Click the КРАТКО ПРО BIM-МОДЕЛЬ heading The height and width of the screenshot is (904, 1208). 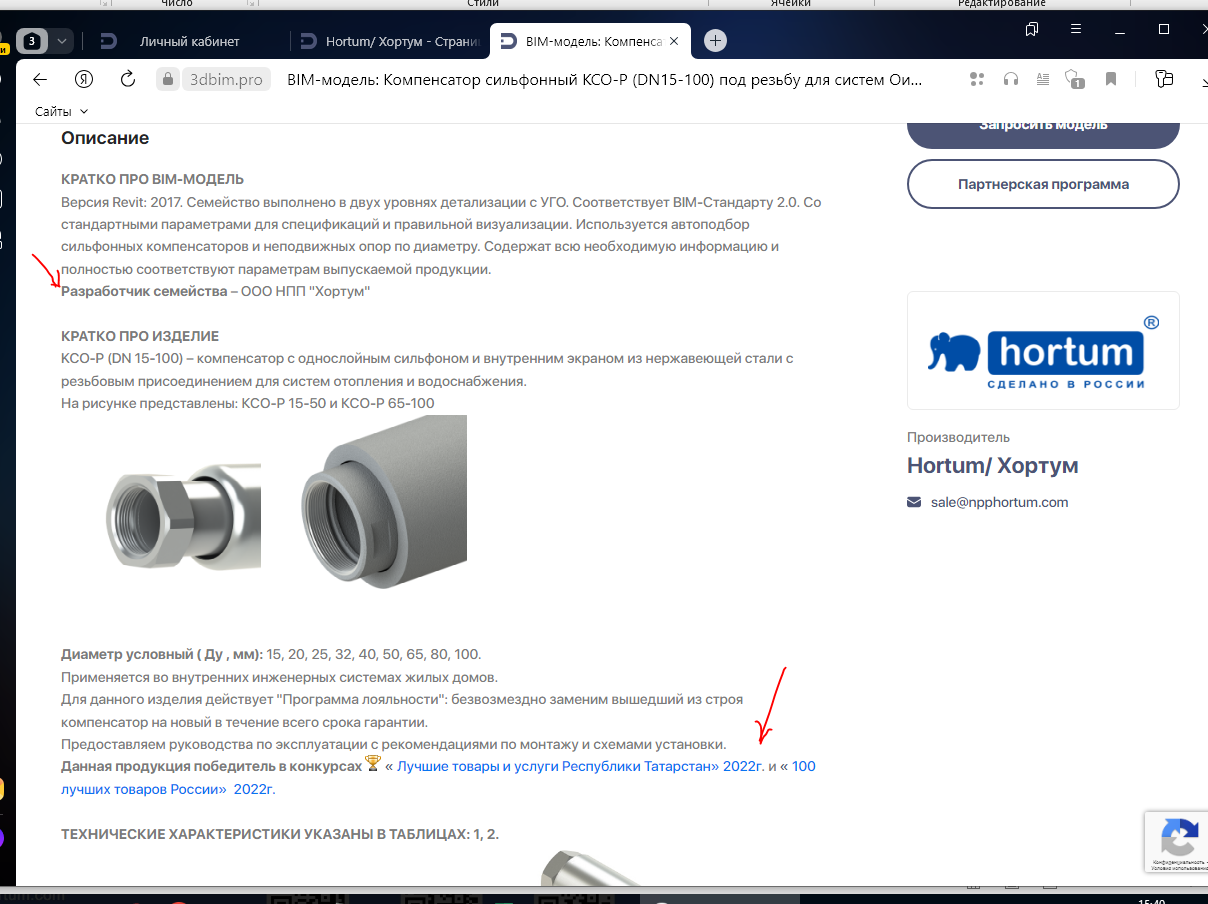153,179
